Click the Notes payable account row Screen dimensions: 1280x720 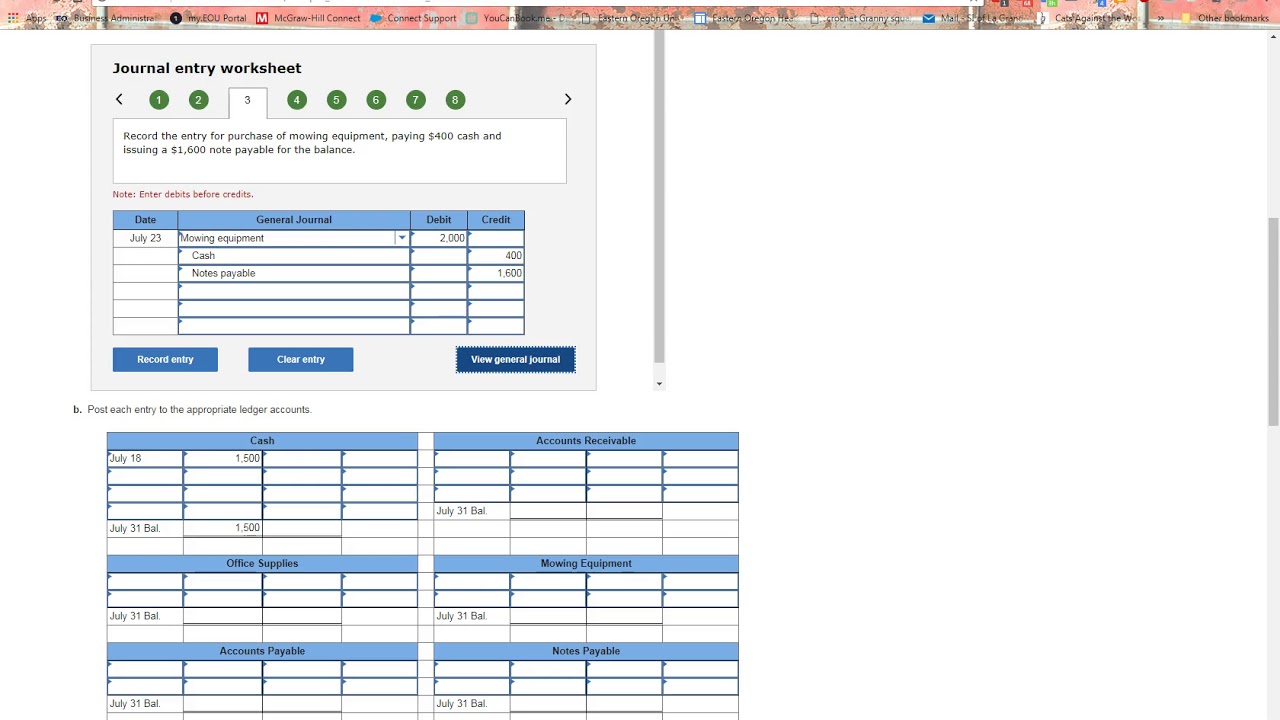pos(294,273)
